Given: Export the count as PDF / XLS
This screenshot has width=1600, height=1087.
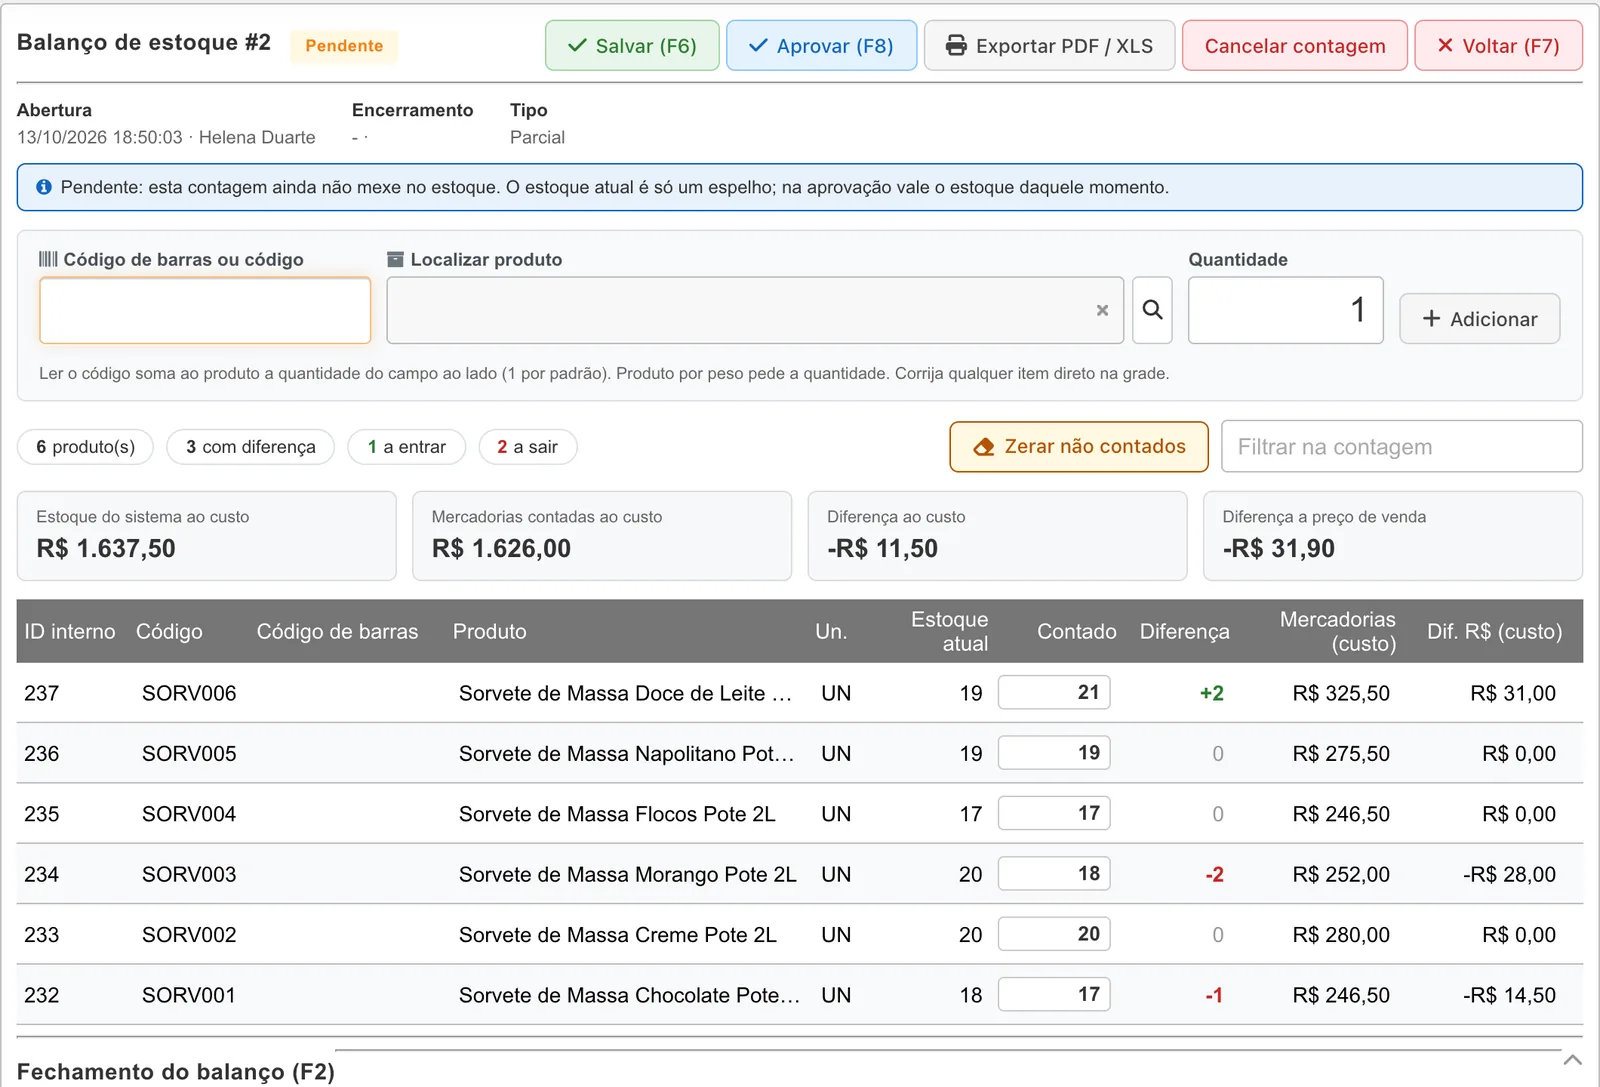Looking at the screenshot, I should coord(1049,46).
